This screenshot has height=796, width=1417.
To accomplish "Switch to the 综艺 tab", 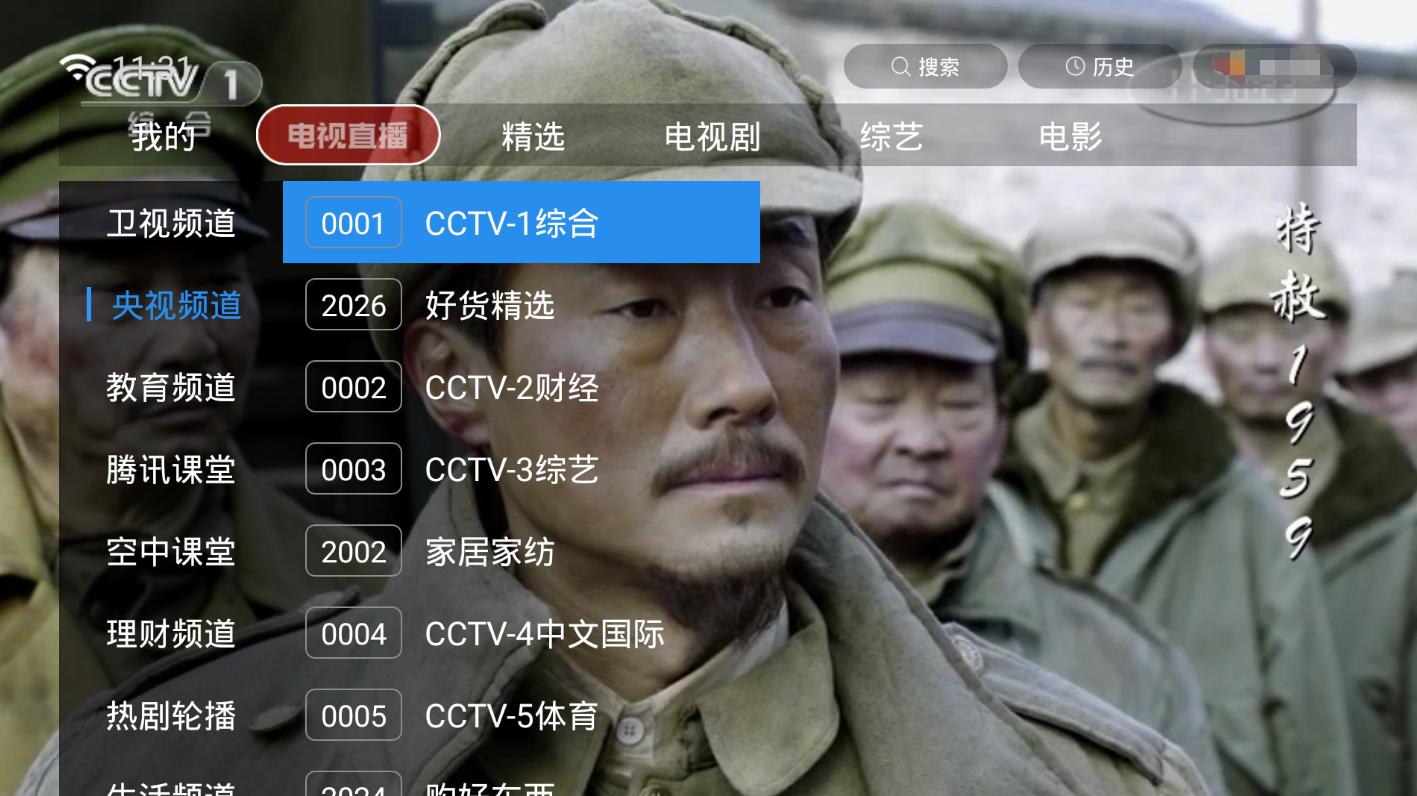I will 891,136.
